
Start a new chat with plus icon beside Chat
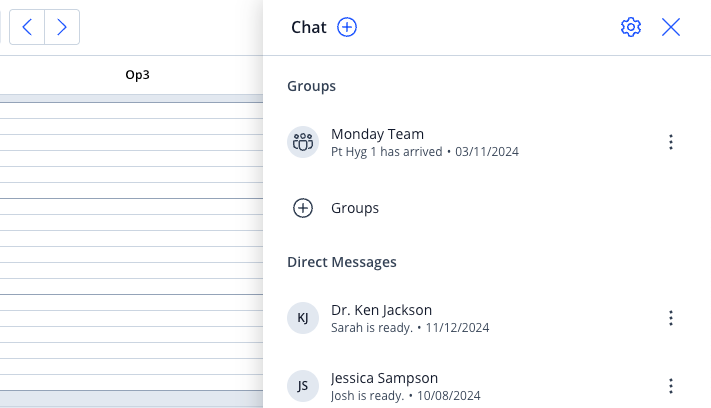(347, 27)
